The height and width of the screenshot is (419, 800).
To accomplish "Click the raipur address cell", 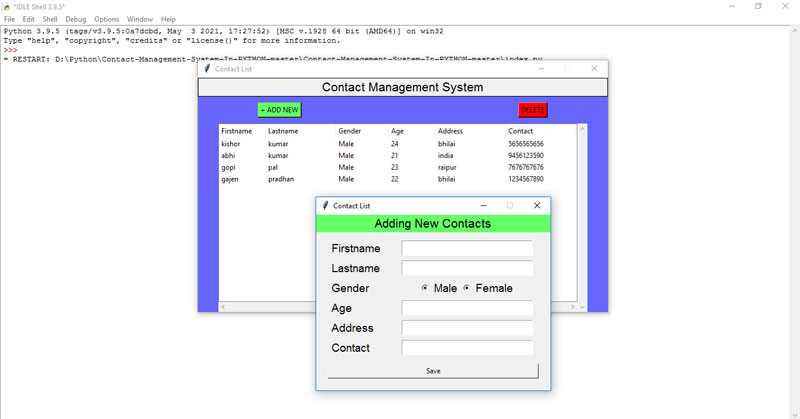I will coord(447,167).
